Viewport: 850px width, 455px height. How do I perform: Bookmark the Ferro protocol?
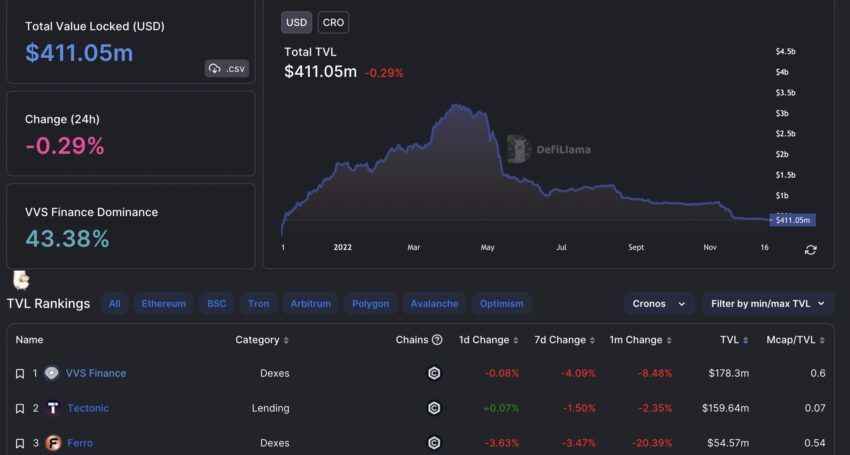19,443
